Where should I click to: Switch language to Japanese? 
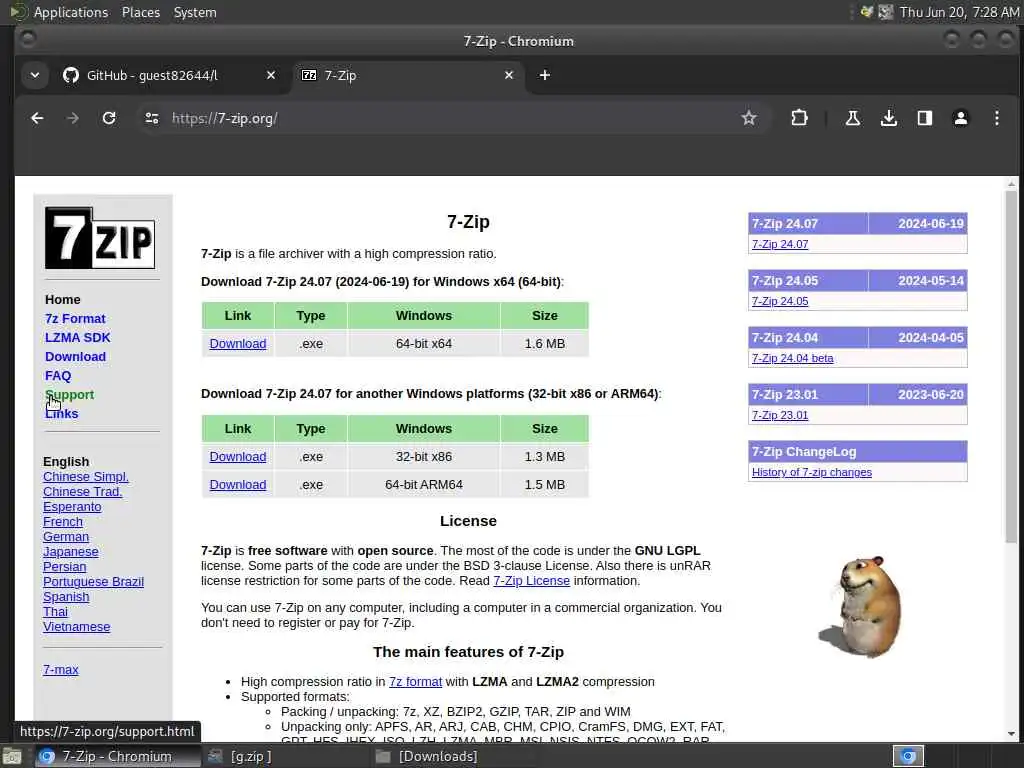[71, 552]
